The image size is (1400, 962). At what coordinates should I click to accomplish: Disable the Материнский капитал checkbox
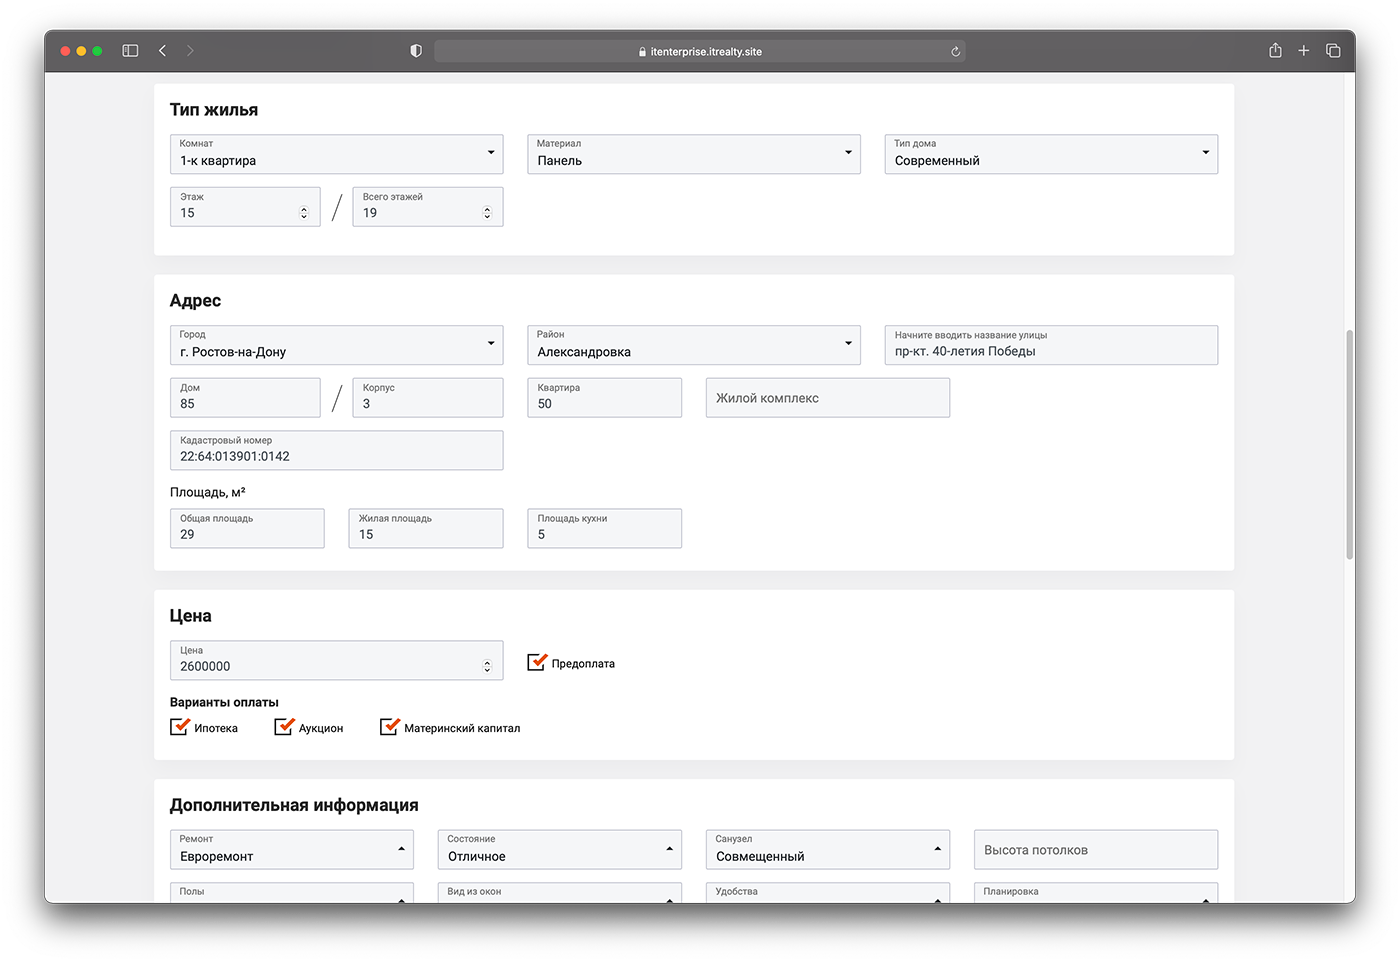(x=389, y=727)
